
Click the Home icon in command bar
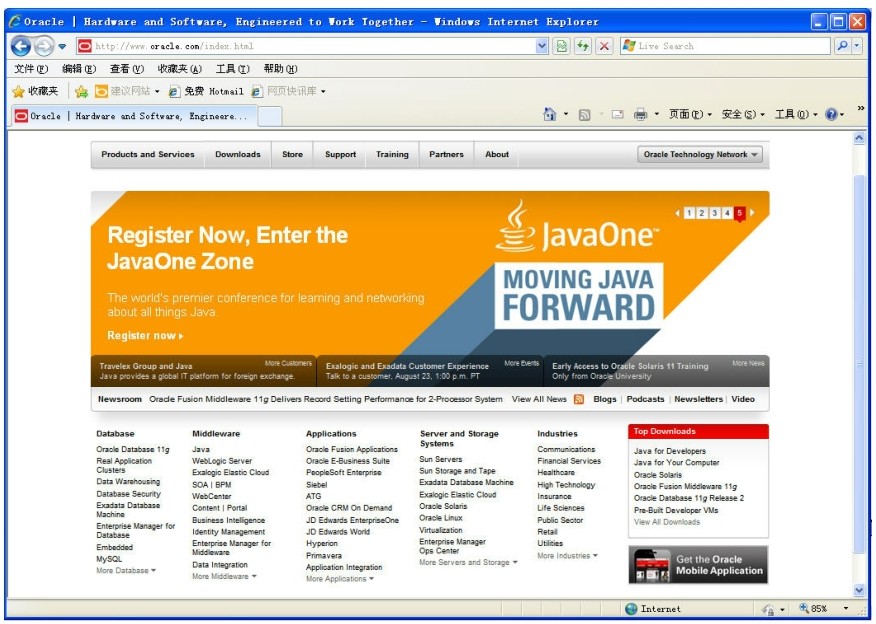(x=550, y=115)
